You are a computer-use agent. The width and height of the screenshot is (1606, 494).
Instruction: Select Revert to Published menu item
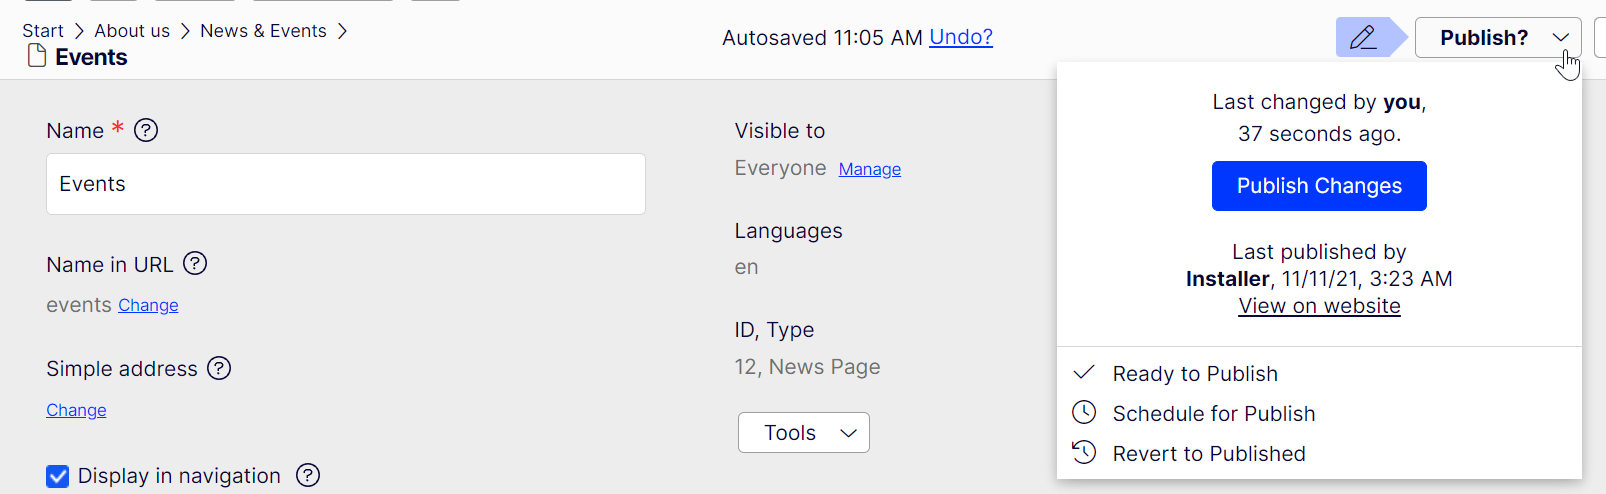coord(1208,454)
